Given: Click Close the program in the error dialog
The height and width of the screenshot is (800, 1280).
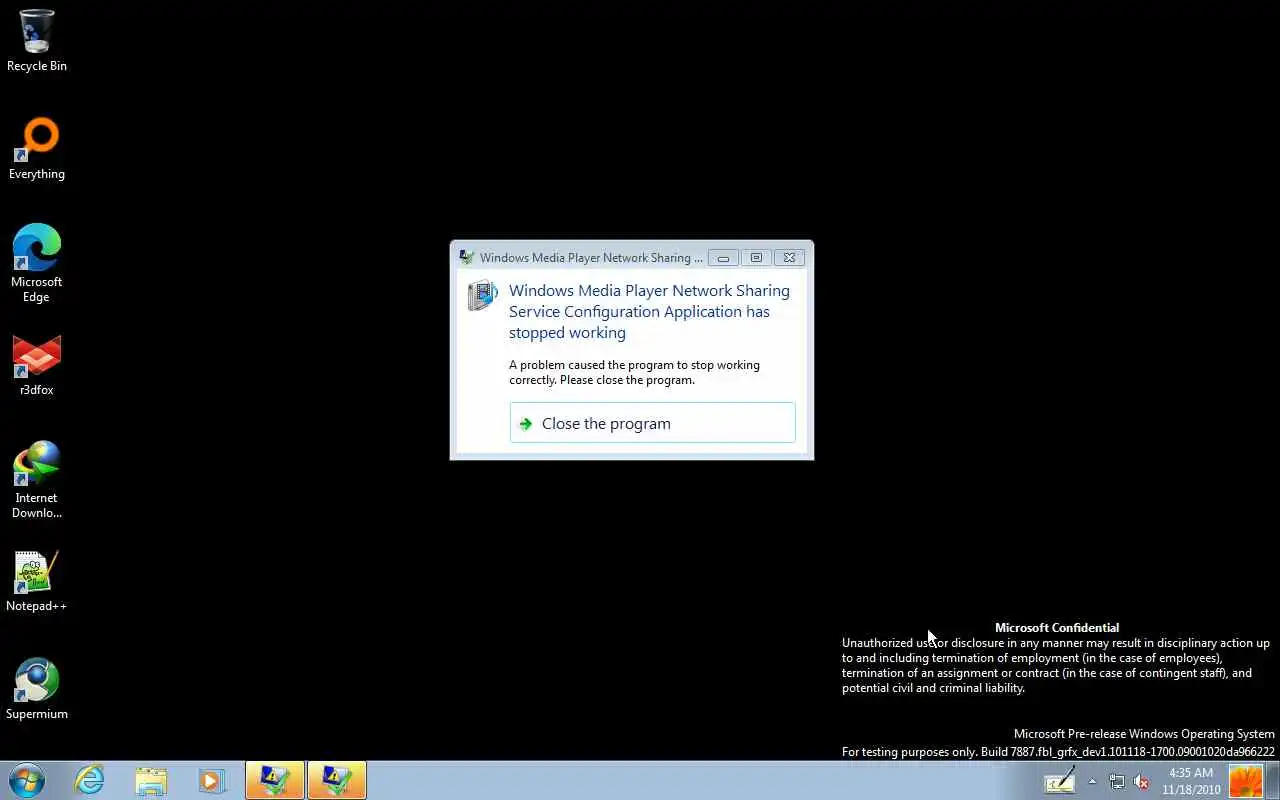Looking at the screenshot, I should [652, 423].
